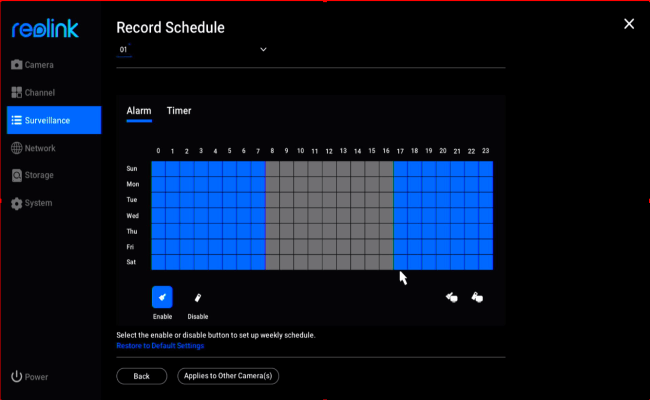Click the hour 23 column header
Screen dimensions: 650x400
(486, 151)
